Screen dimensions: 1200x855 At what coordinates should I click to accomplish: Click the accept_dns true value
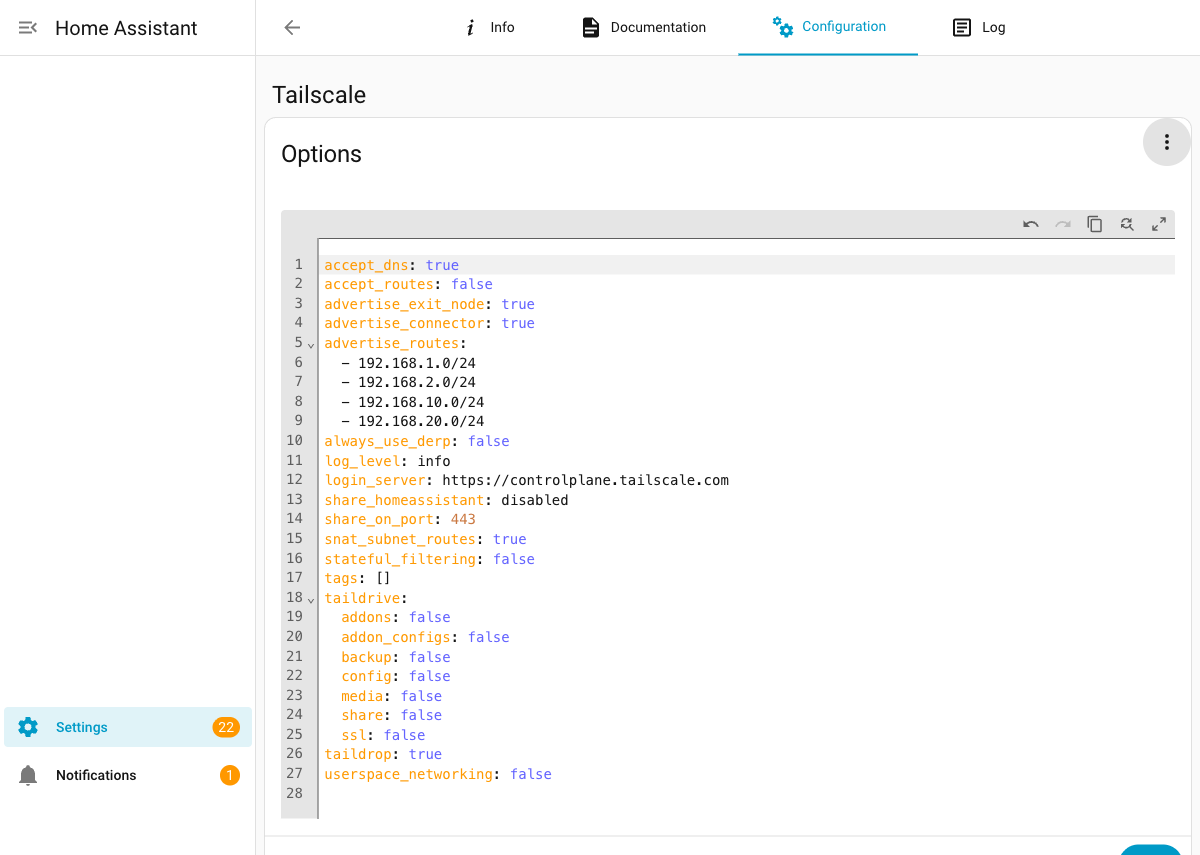coord(442,265)
